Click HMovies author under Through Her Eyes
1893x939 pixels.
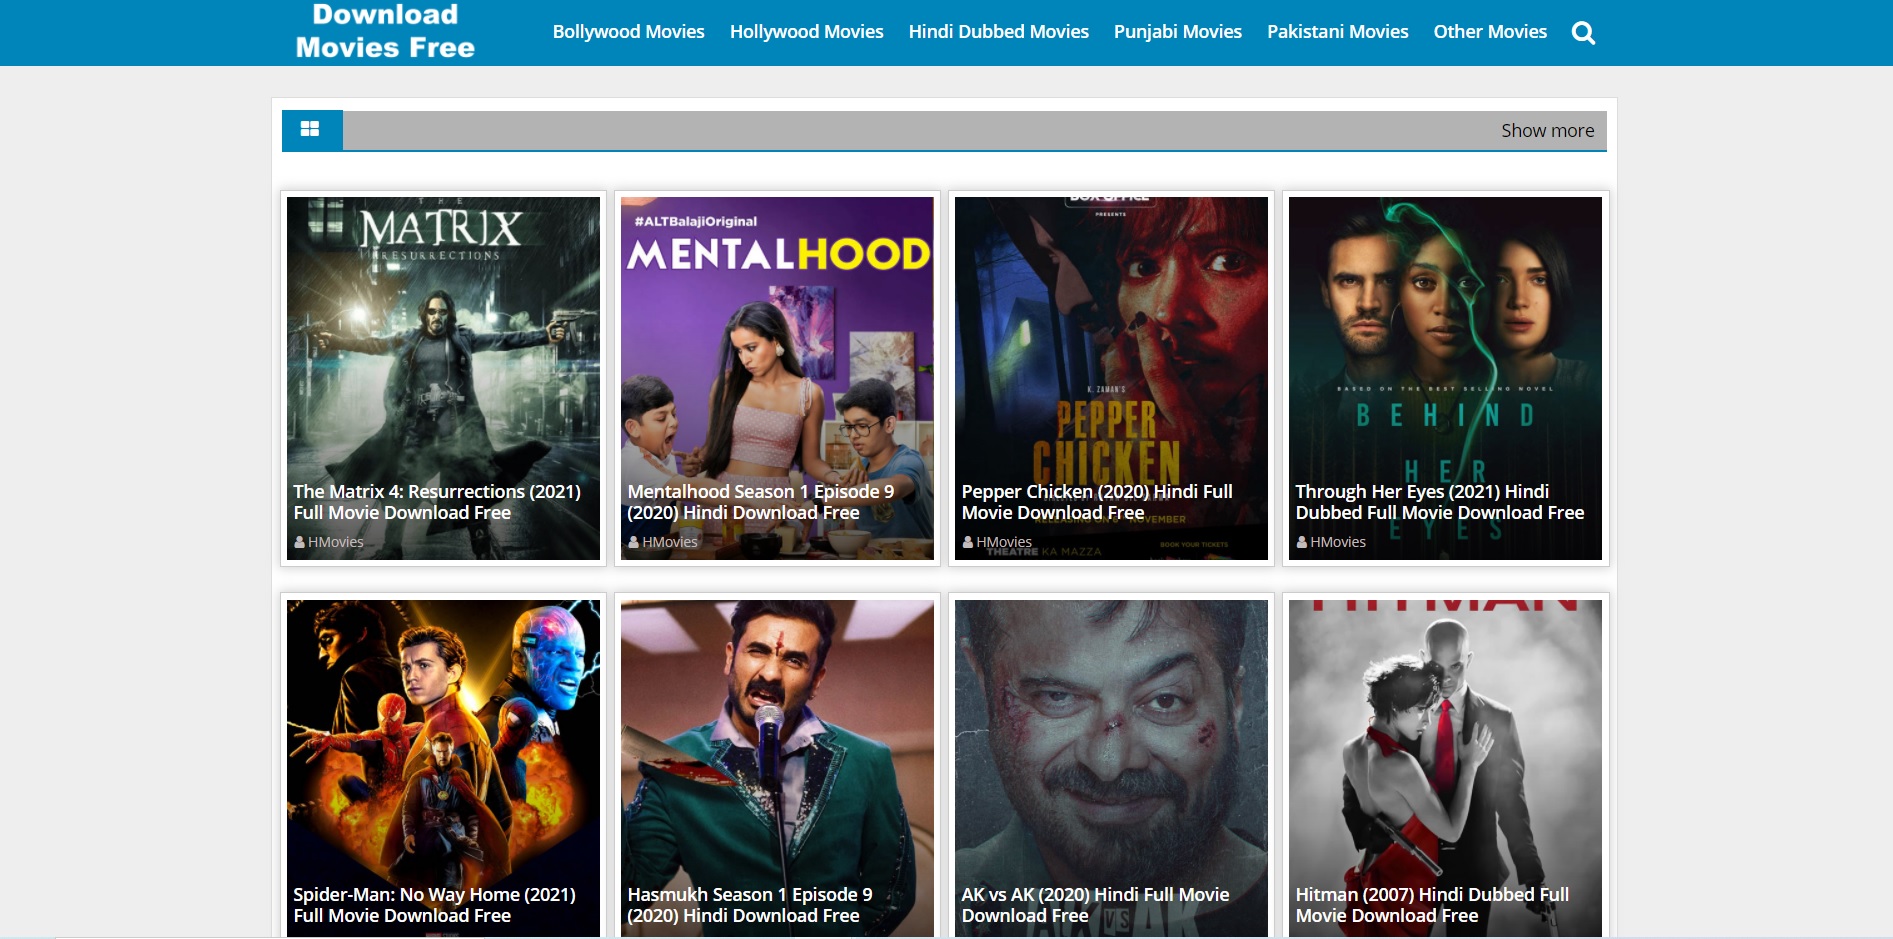[1337, 542]
